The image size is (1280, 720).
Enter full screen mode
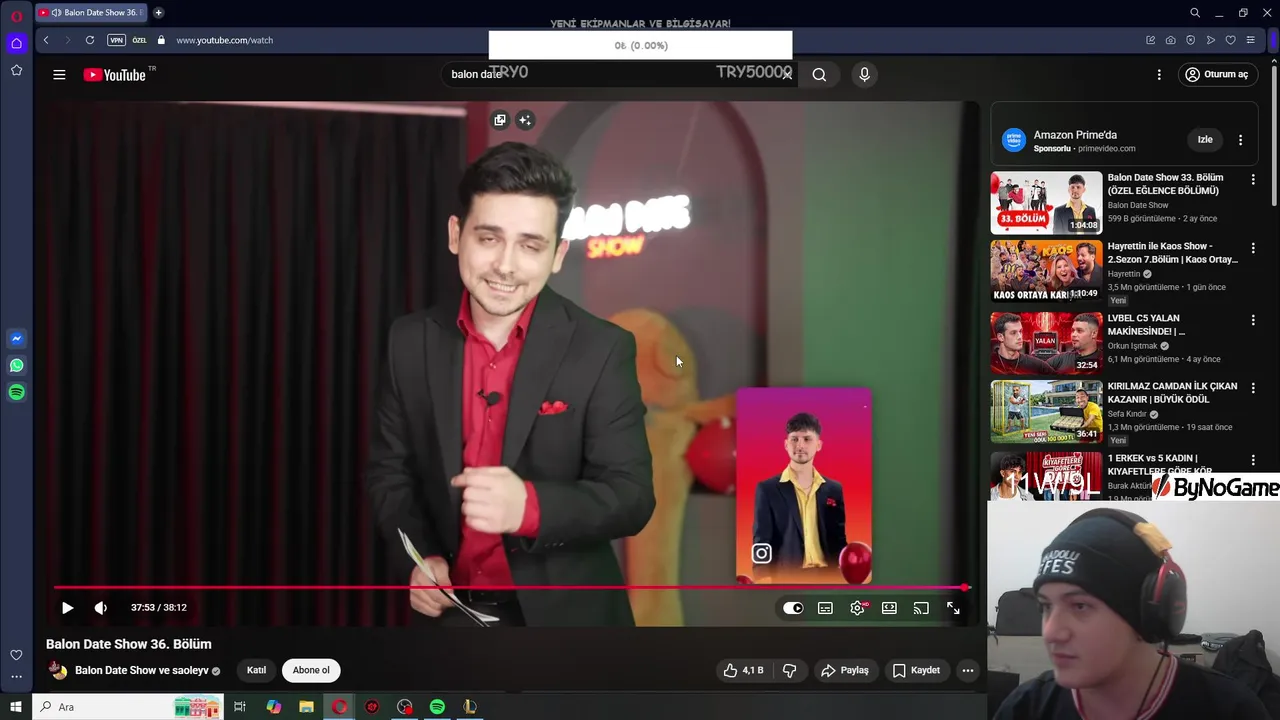tap(953, 608)
